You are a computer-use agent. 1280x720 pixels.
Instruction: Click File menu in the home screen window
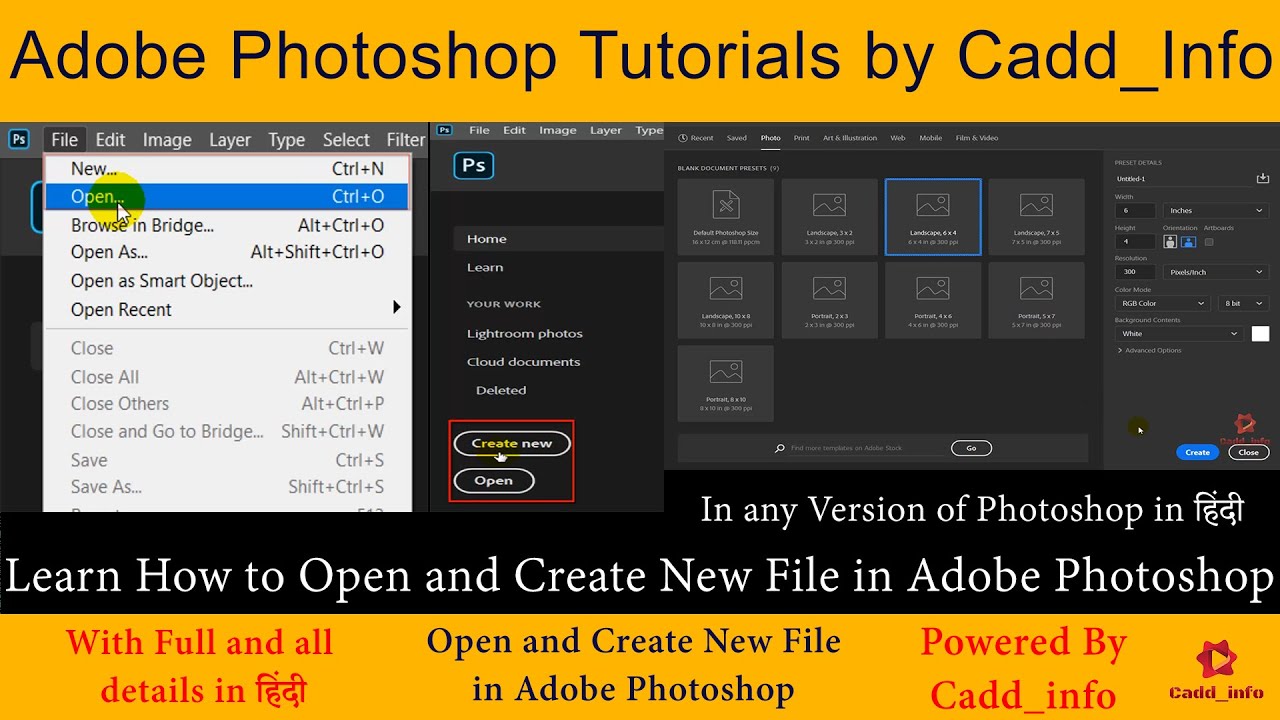coord(479,130)
